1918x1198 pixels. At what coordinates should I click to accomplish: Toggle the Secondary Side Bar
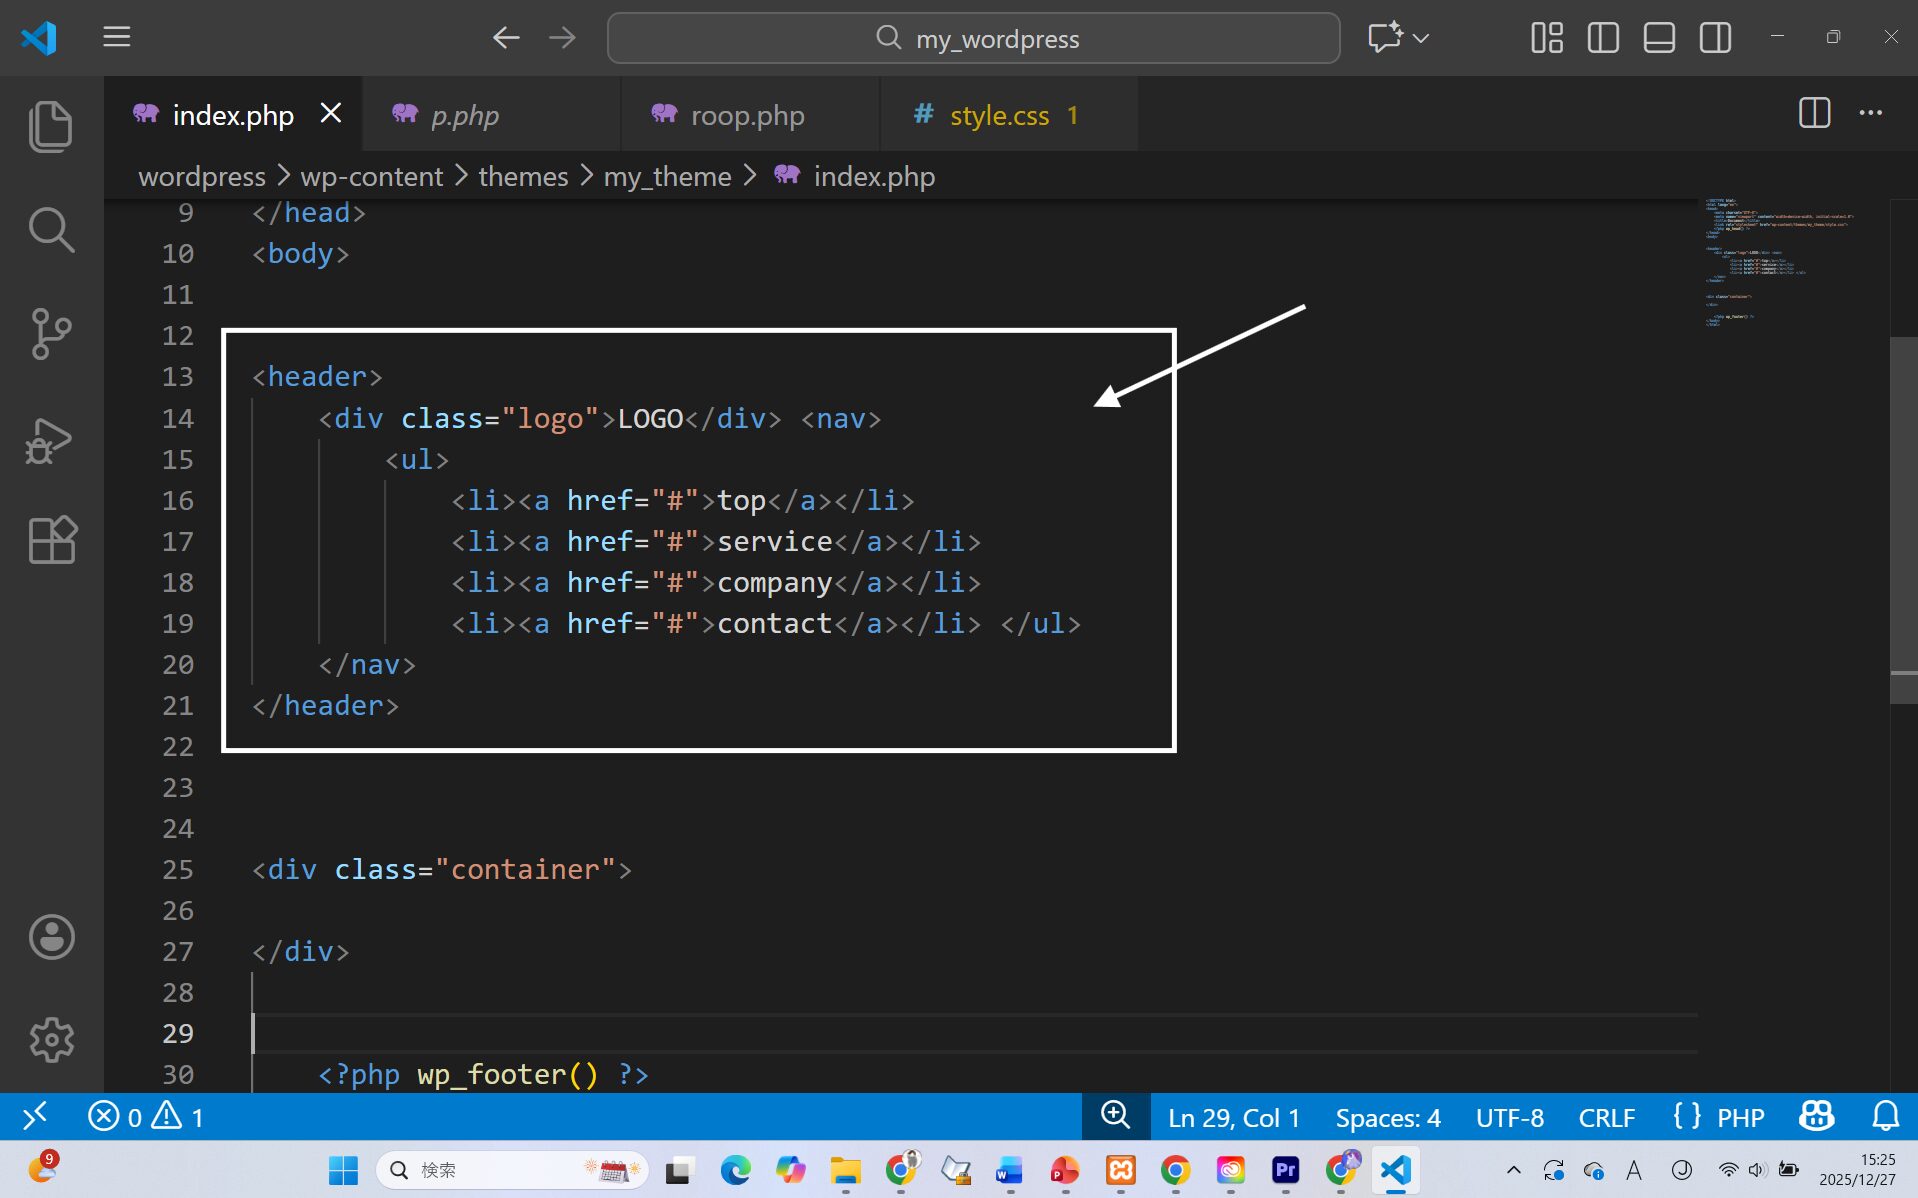tap(1715, 38)
